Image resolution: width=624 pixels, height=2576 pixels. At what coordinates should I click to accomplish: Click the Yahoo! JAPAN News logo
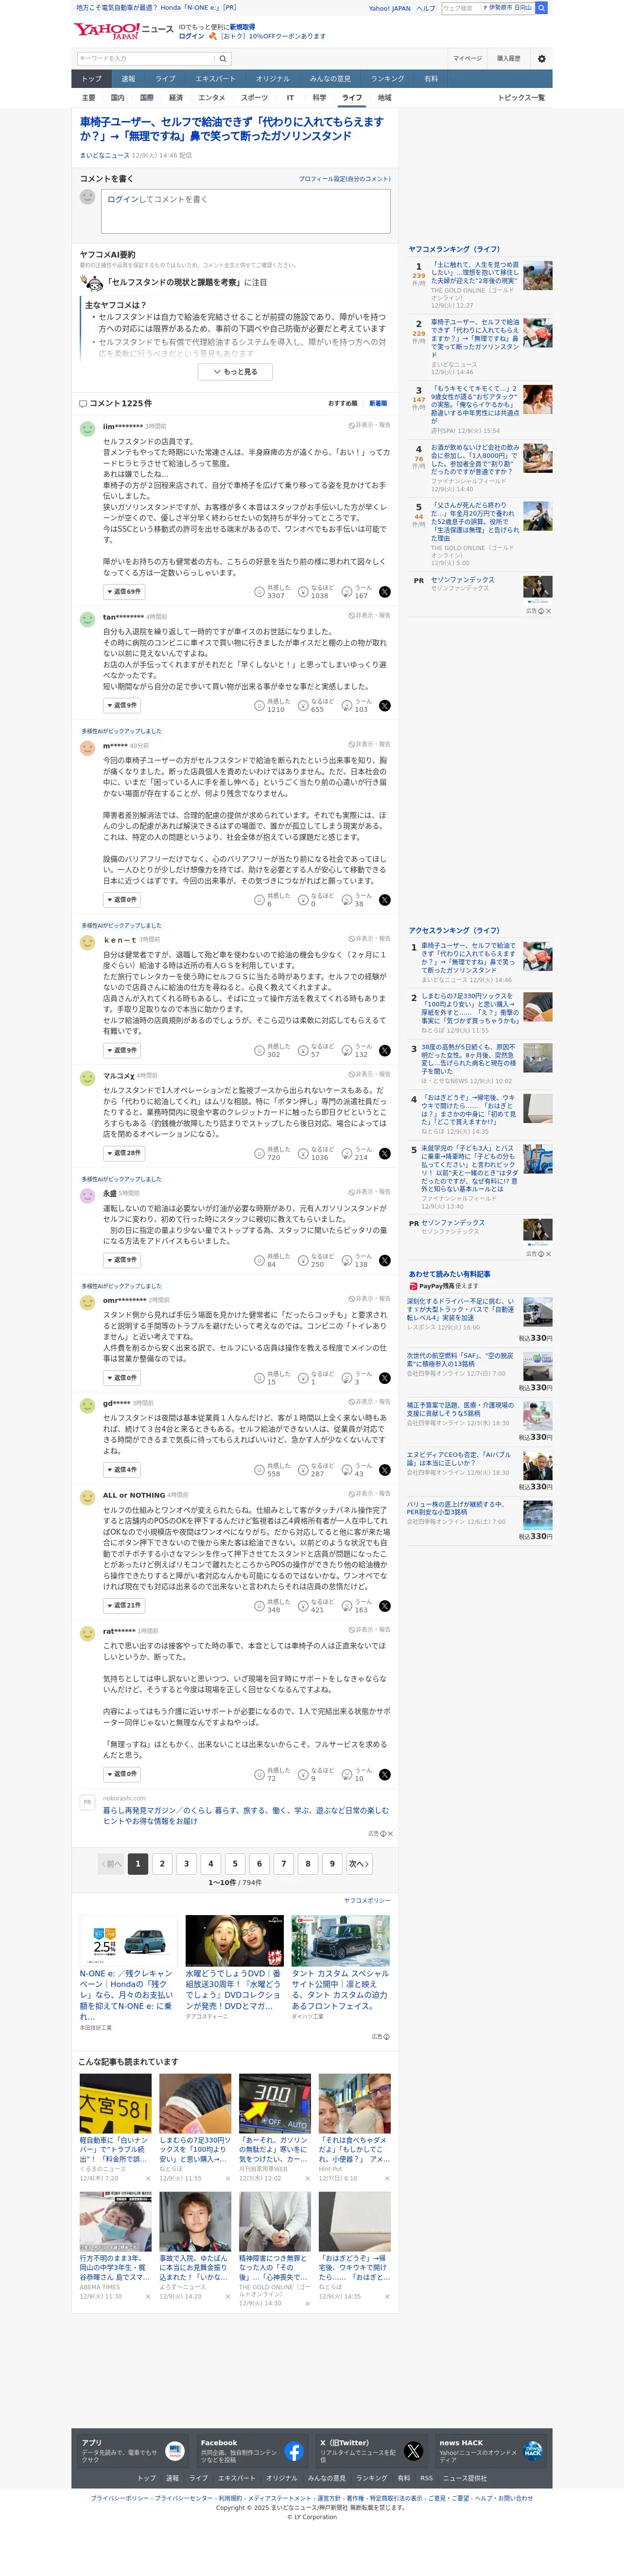(x=123, y=31)
